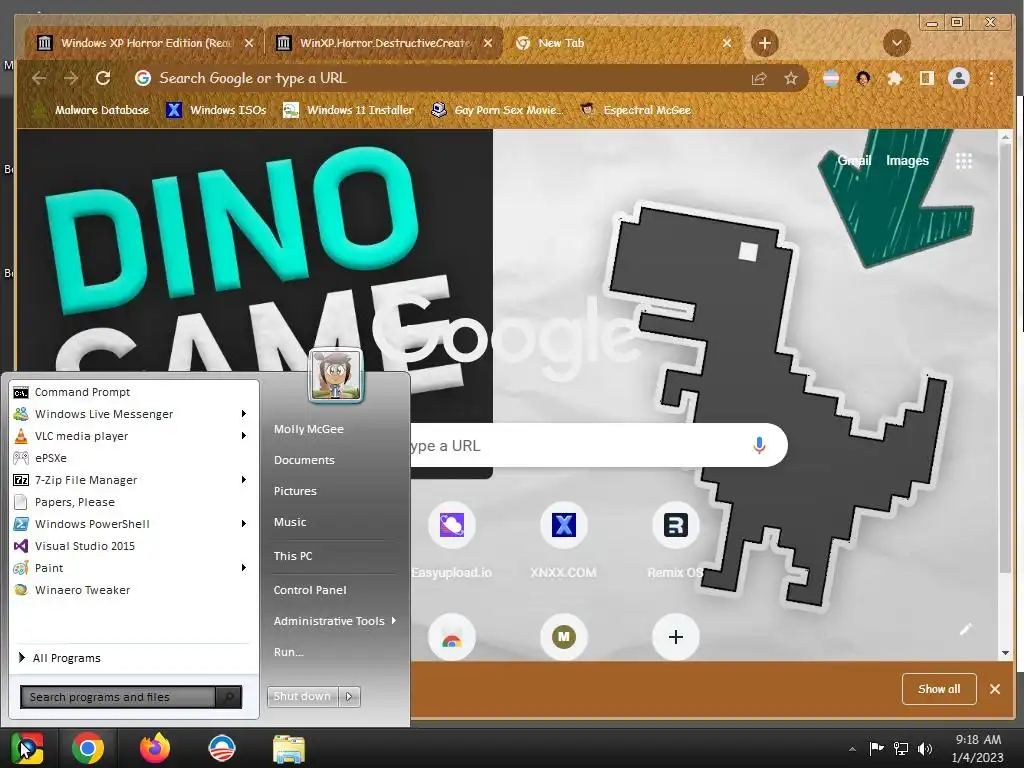
Task: Open the Gmail link
Action: point(854,161)
